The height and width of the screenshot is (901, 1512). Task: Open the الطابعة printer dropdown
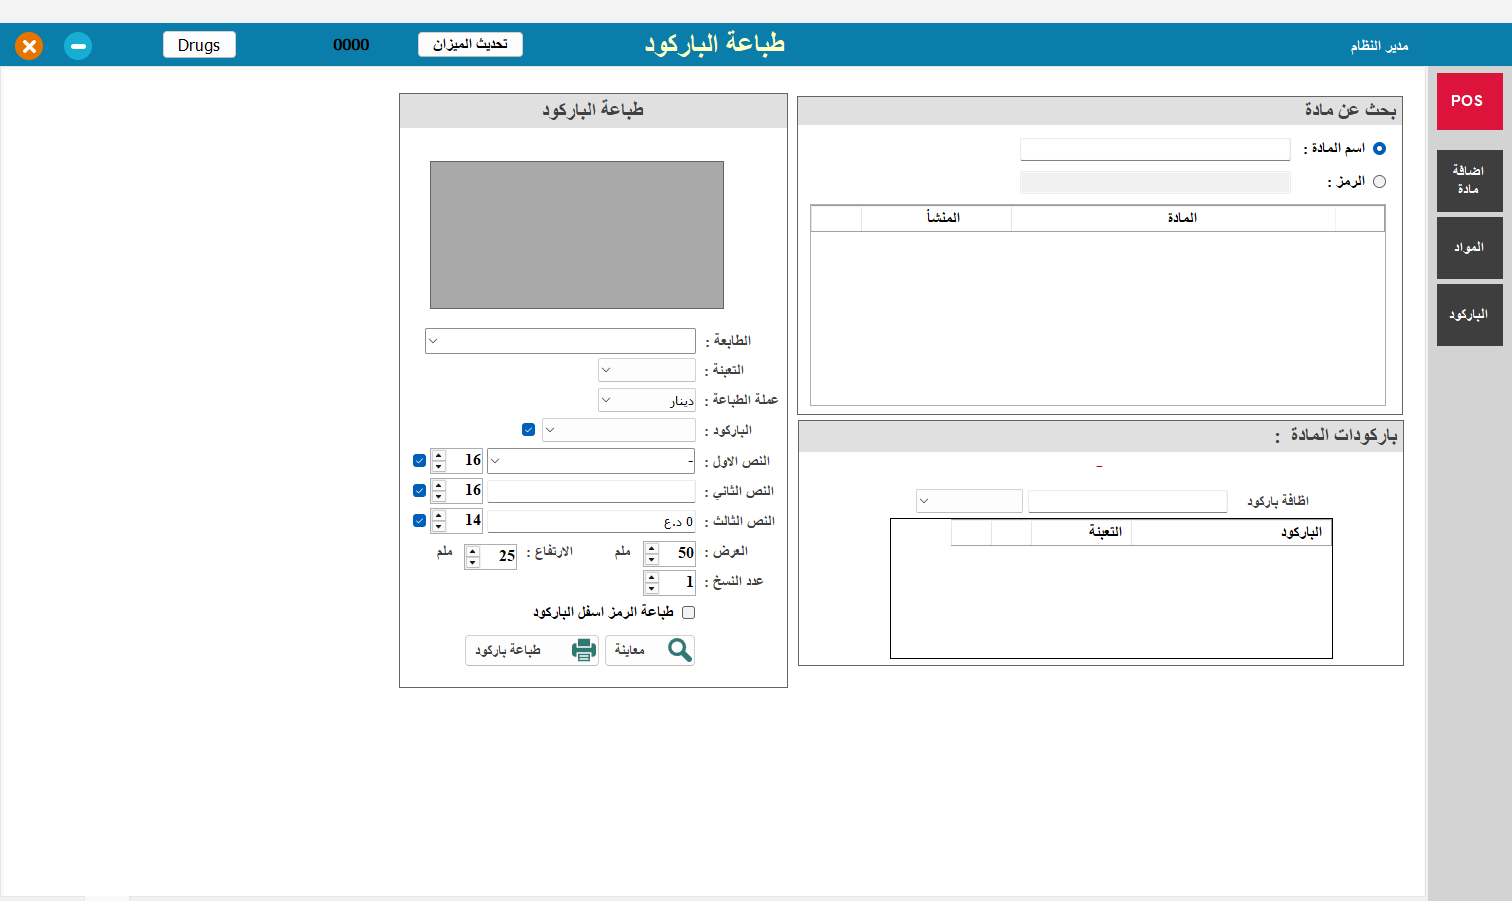coord(560,341)
